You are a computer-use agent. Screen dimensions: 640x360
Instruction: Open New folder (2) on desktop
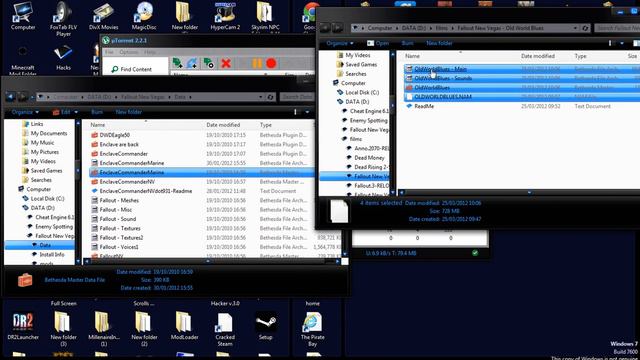pyautogui.click(x=144, y=329)
